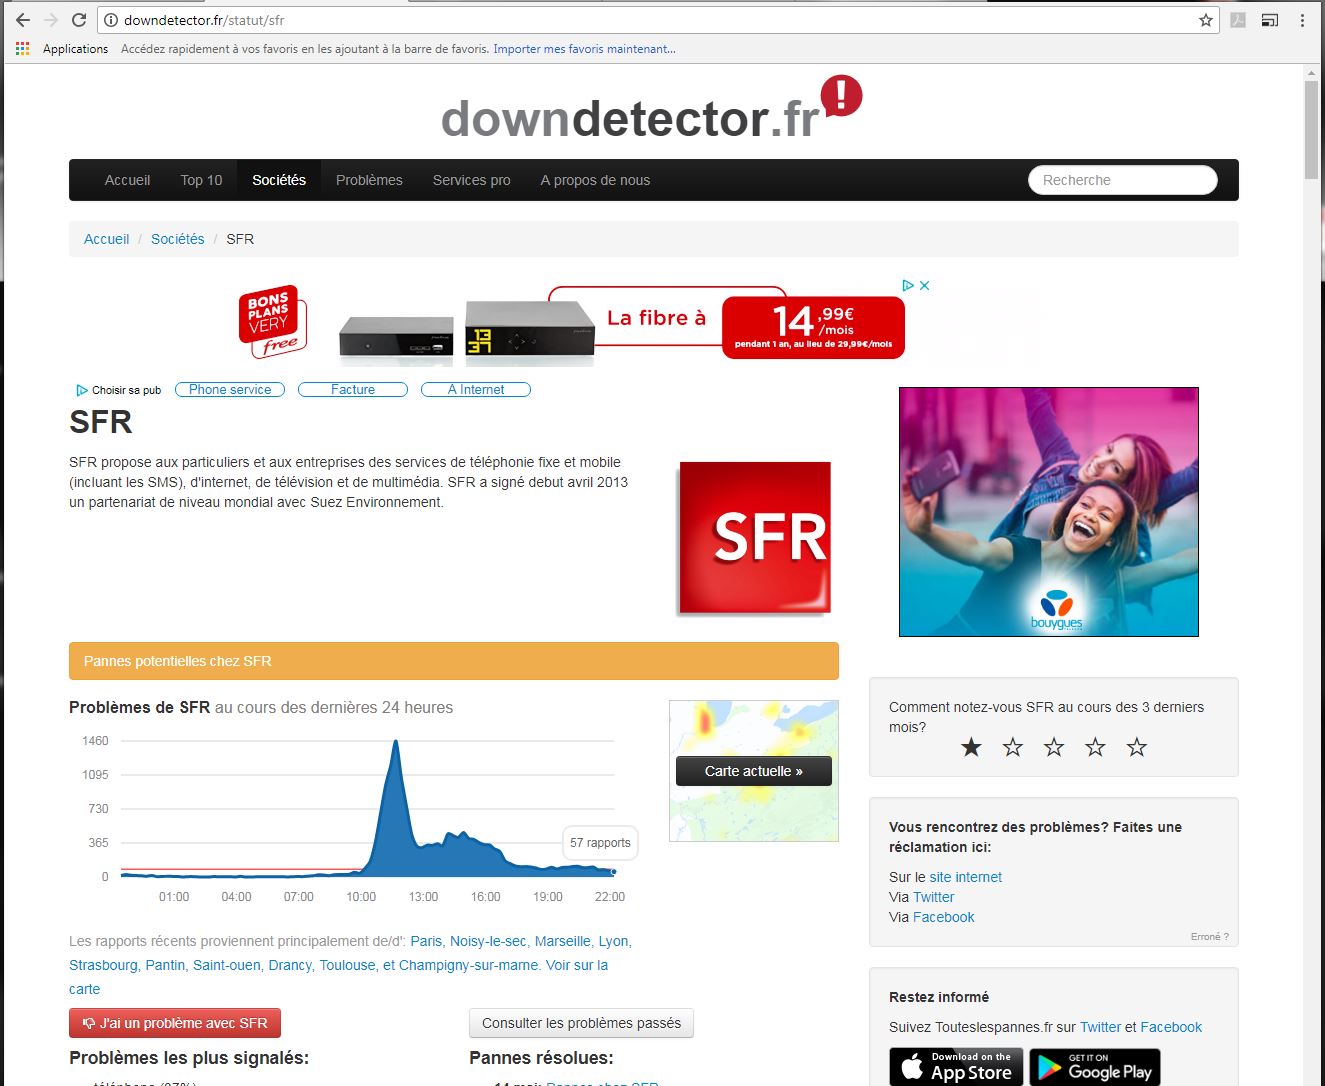Viewport: 1325px width, 1086px height.
Task: Open the Twitter complaint link after Via
Action: (x=933, y=897)
